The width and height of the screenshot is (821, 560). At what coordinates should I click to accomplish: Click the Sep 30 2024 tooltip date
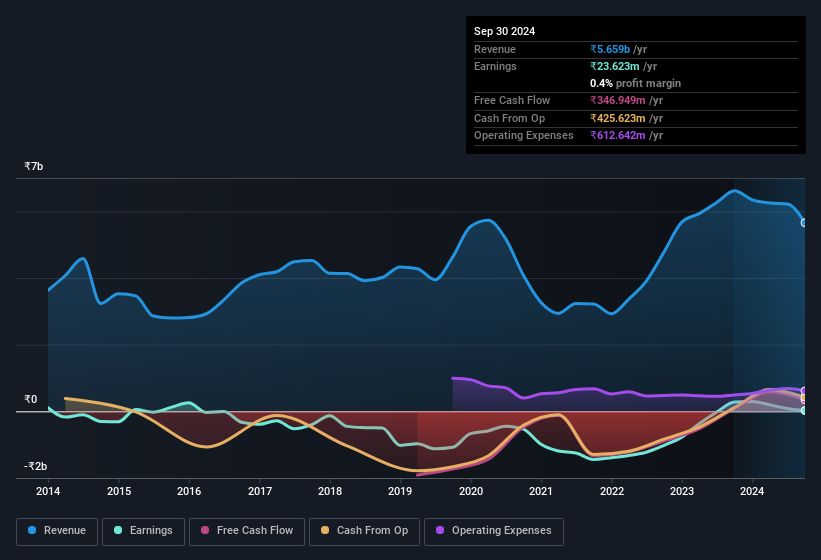pos(505,31)
